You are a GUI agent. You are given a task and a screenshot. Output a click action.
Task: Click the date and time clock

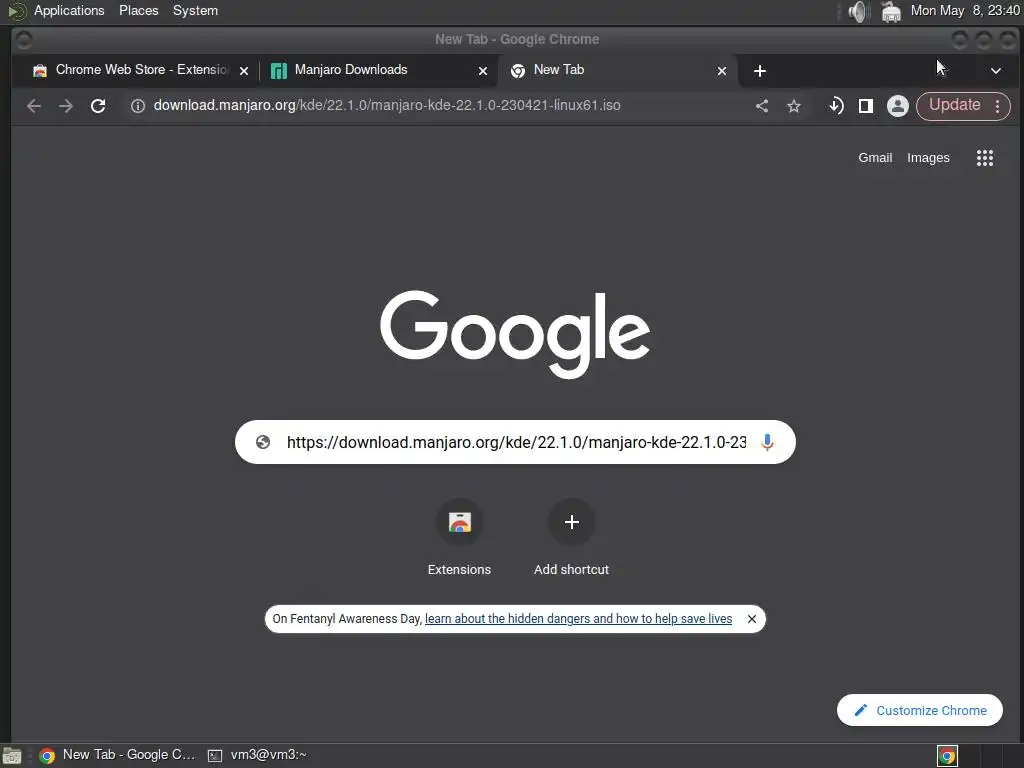pos(965,10)
